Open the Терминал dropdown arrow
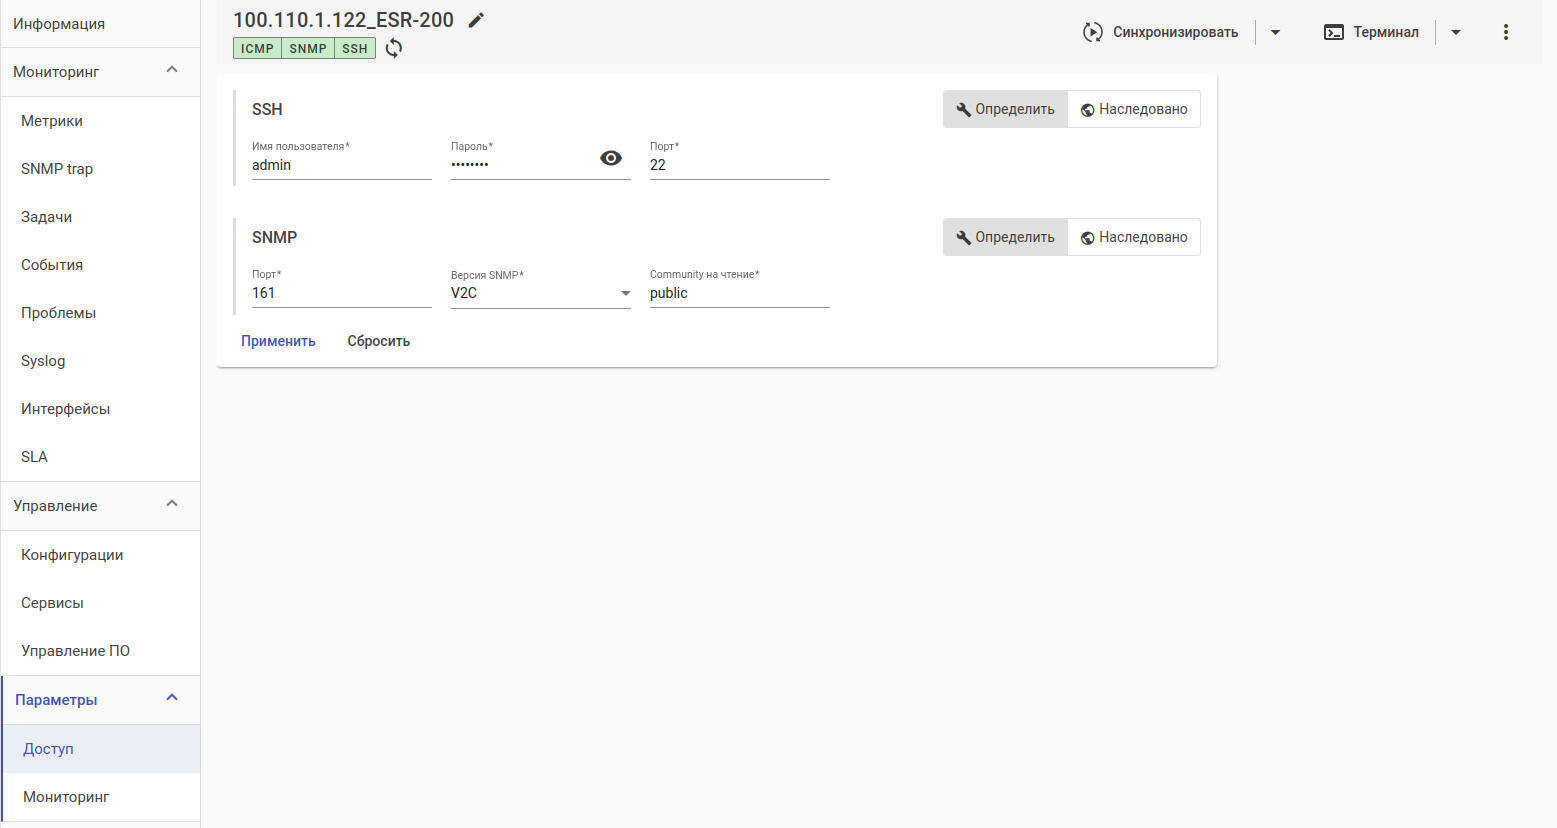This screenshot has height=828, width=1557. click(1456, 32)
